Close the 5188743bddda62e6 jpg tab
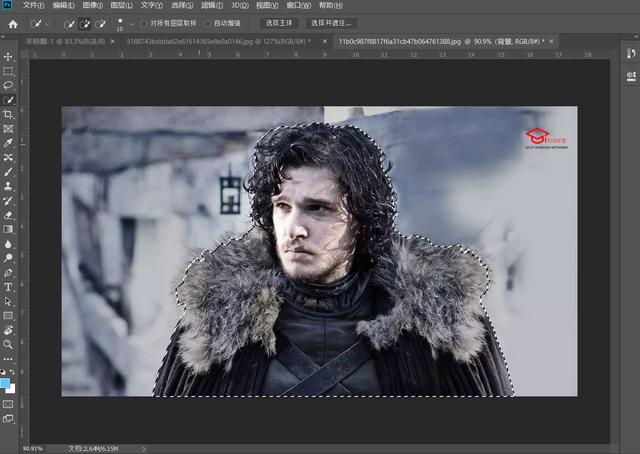640x454 pixels. point(324,41)
